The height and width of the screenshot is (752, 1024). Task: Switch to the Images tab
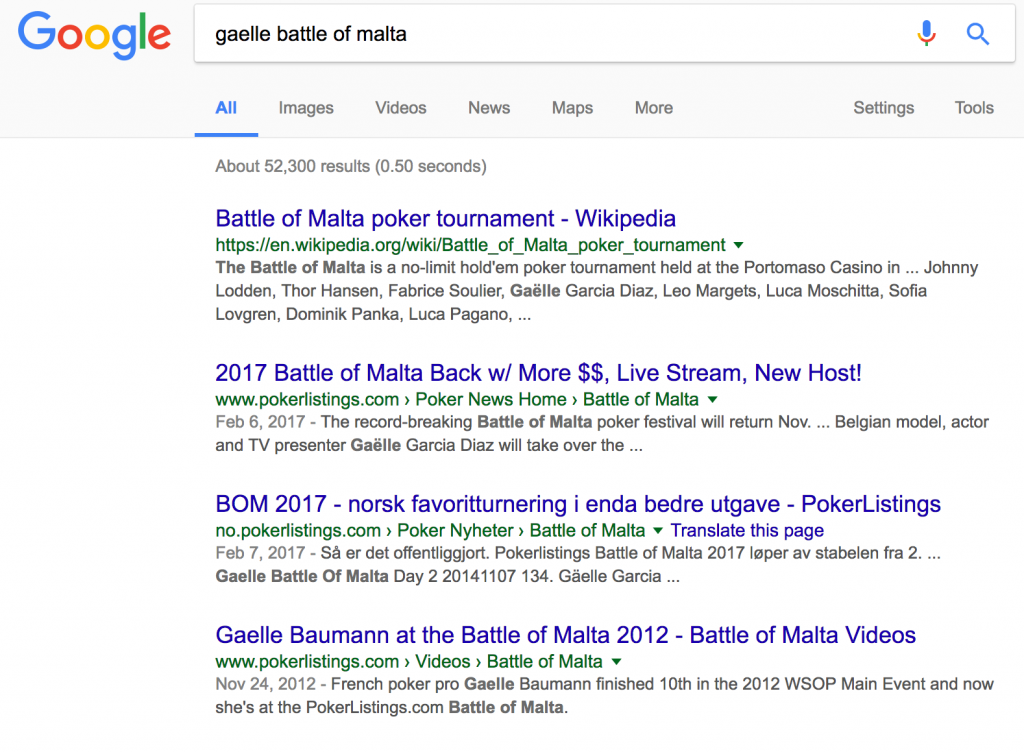(306, 108)
